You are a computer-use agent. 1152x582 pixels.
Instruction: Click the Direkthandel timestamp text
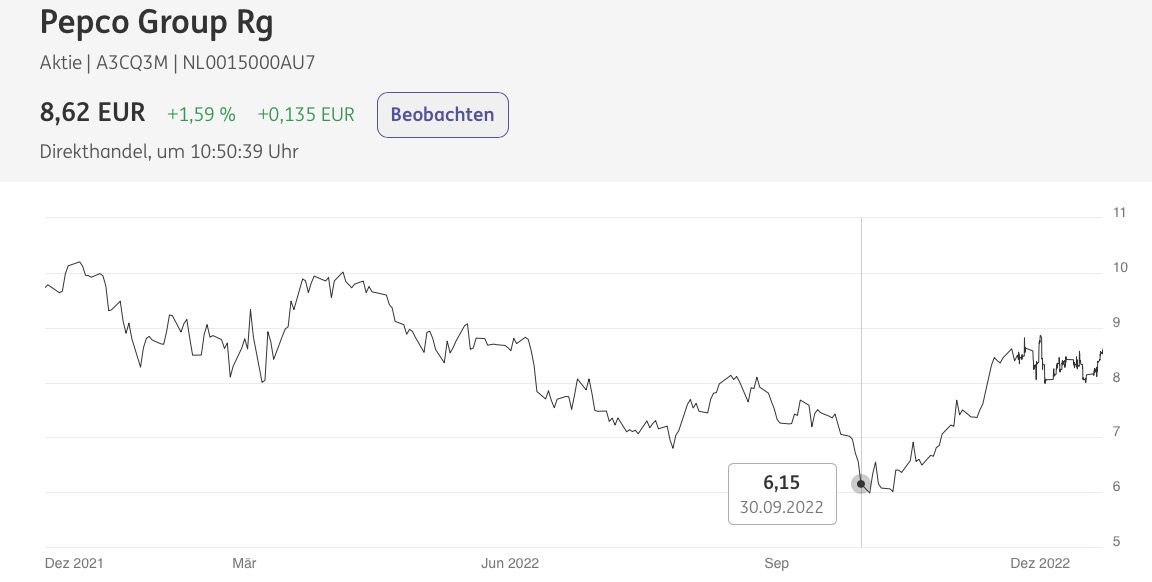point(169,151)
